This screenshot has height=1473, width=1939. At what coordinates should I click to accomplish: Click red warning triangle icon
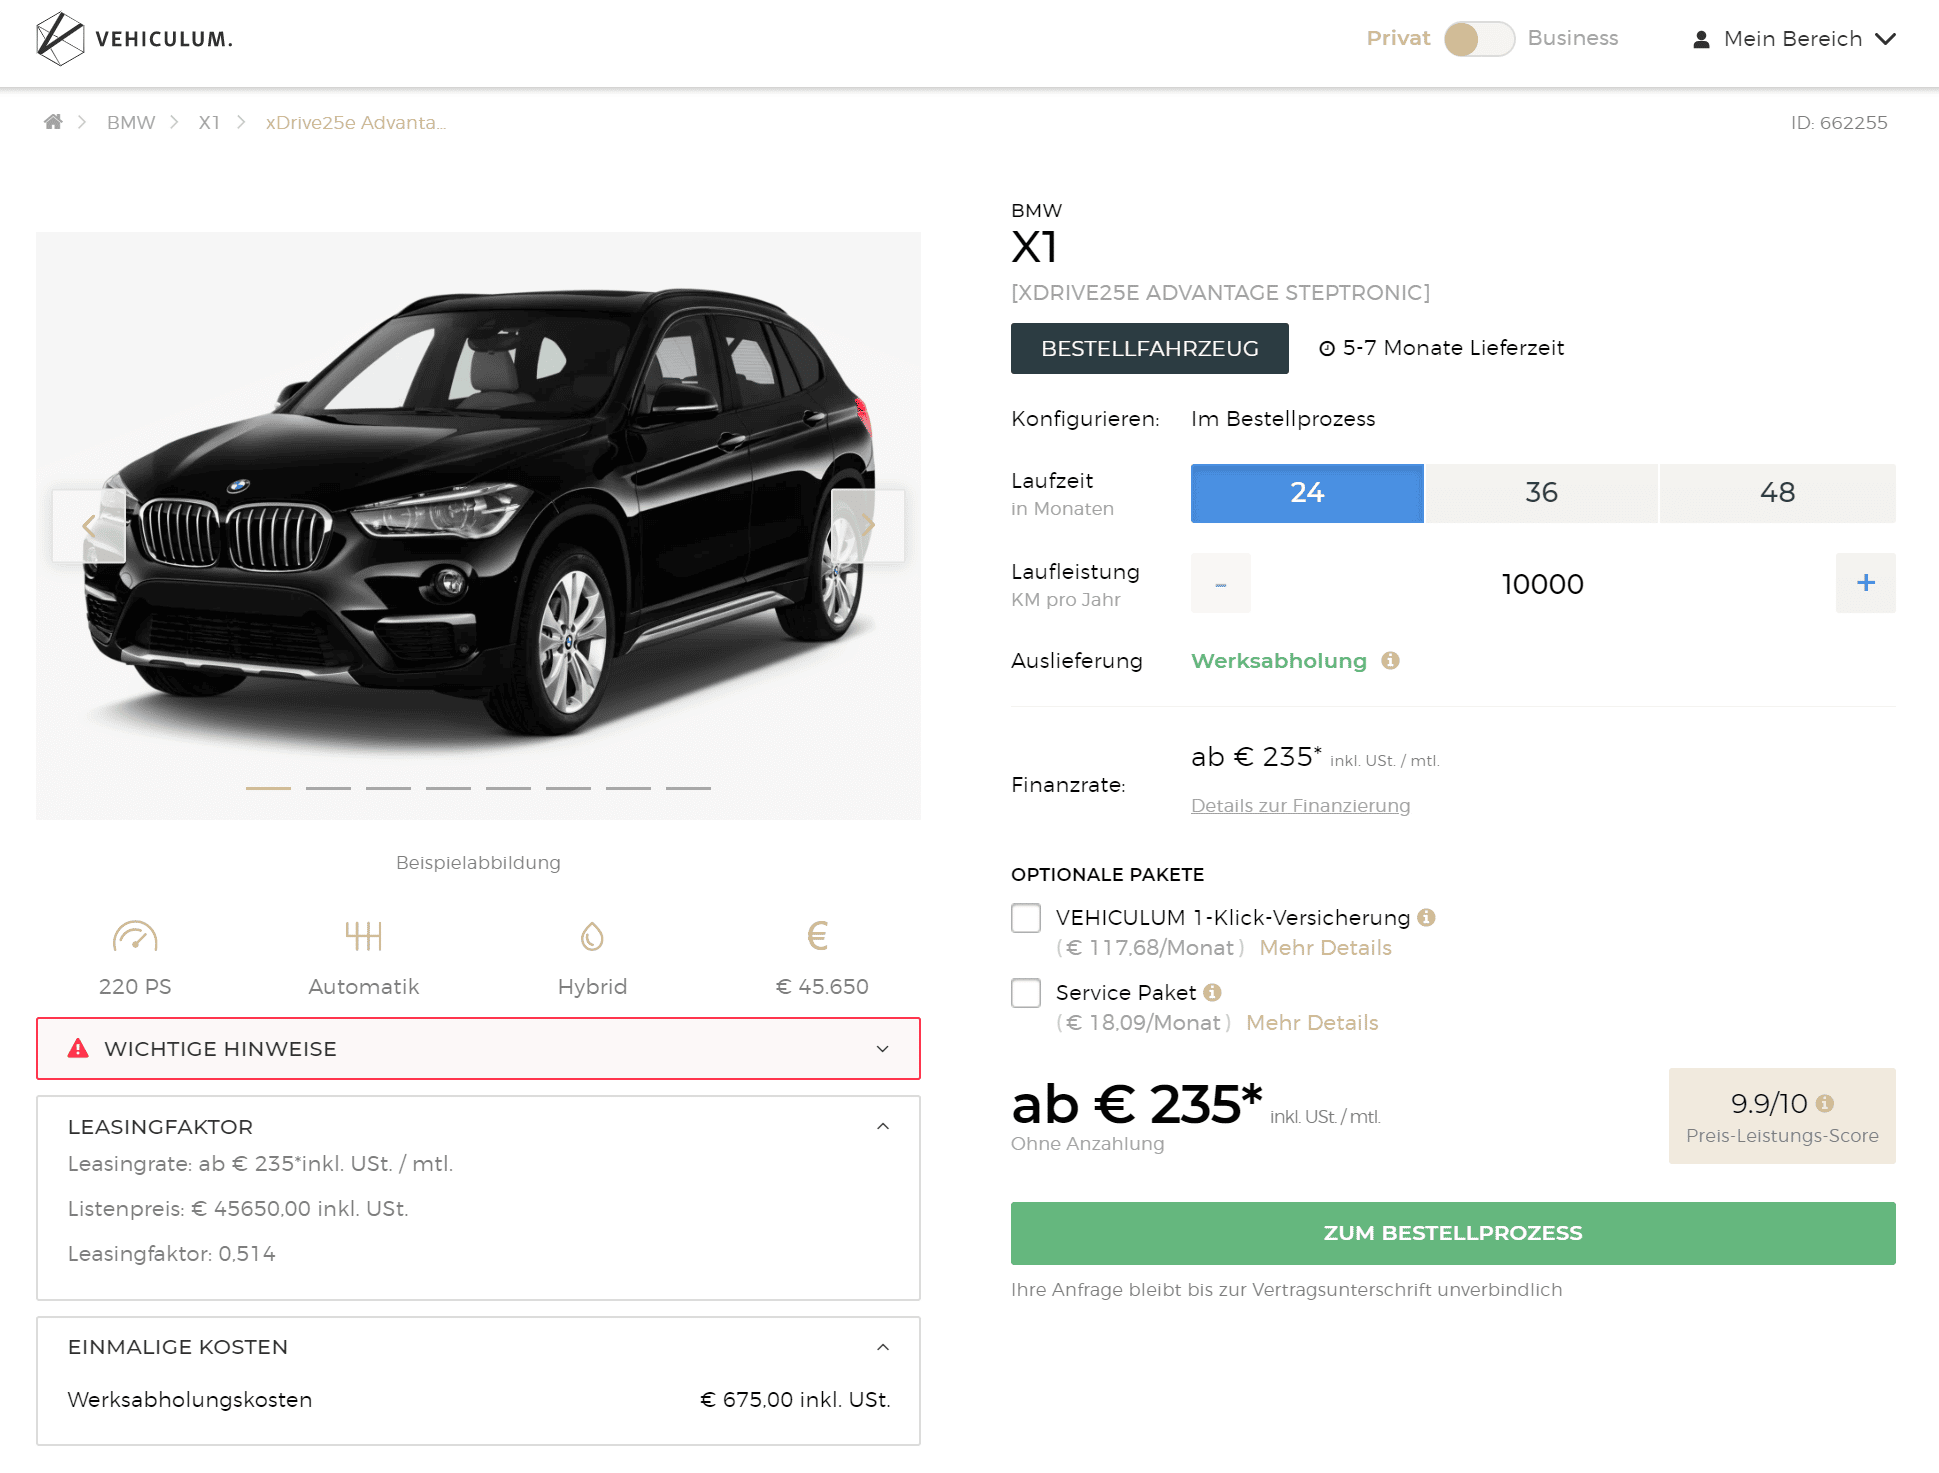pos(78,1048)
